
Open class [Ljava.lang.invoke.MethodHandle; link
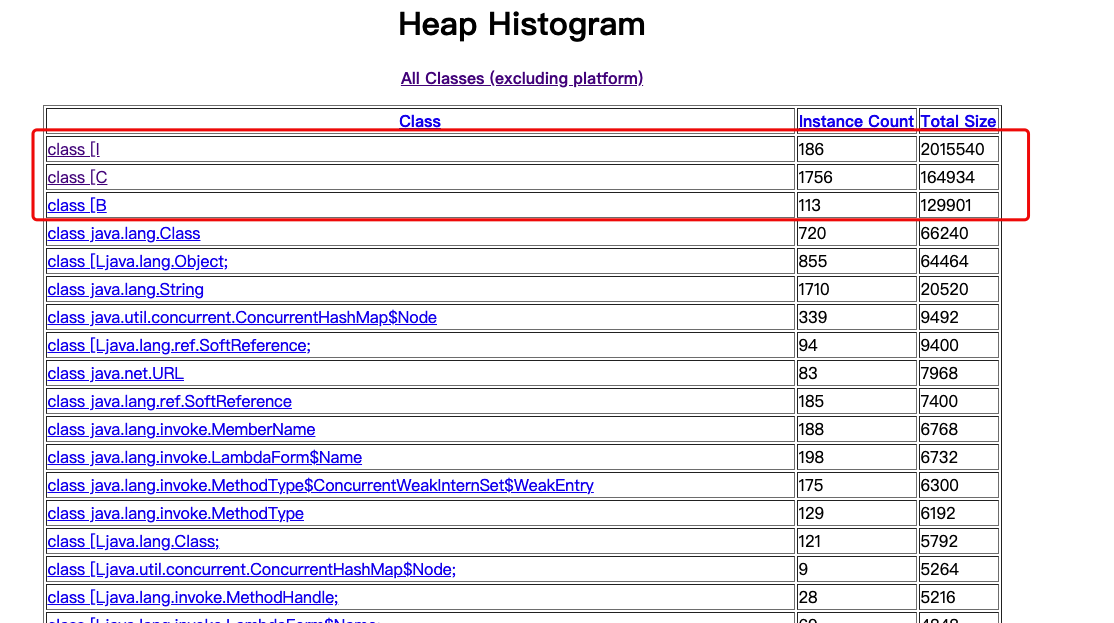coord(193,597)
